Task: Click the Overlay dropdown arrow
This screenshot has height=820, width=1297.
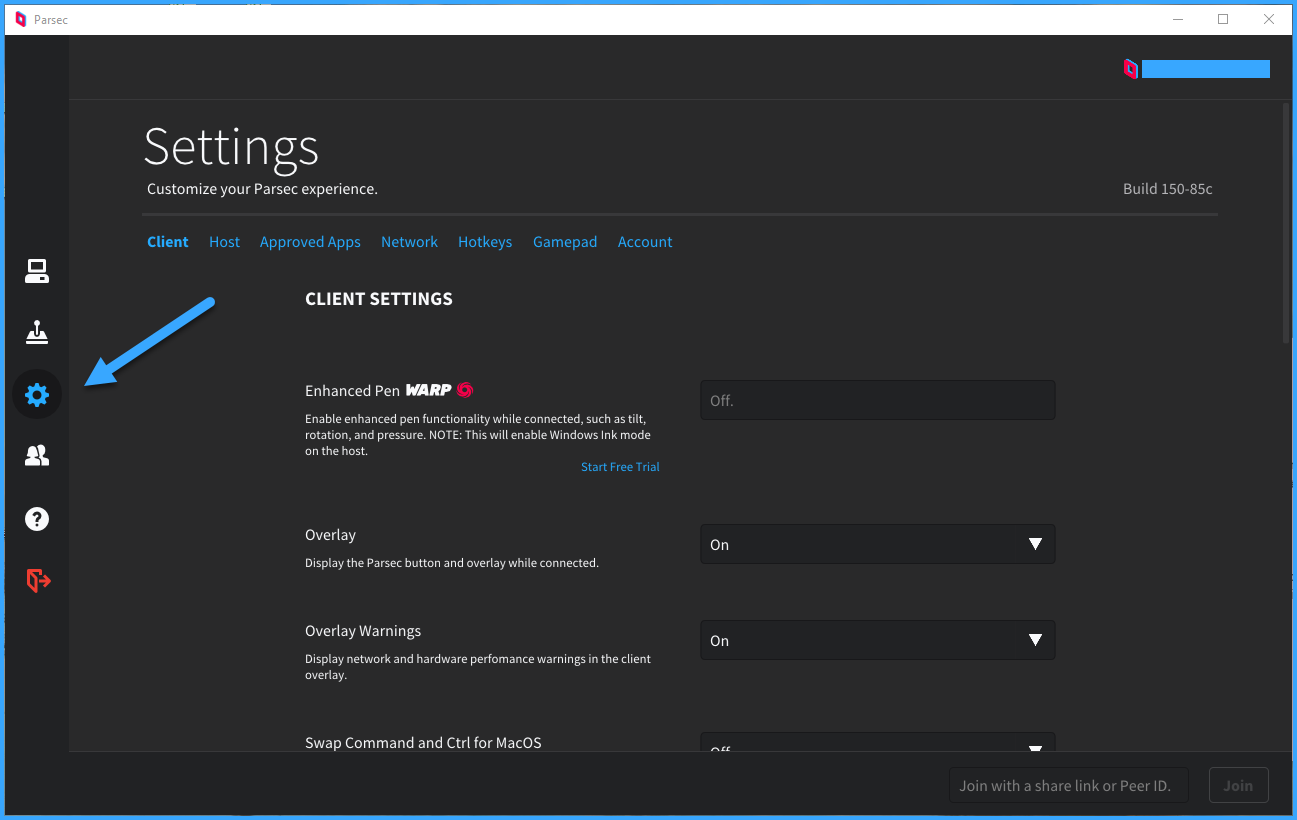Action: [1035, 544]
